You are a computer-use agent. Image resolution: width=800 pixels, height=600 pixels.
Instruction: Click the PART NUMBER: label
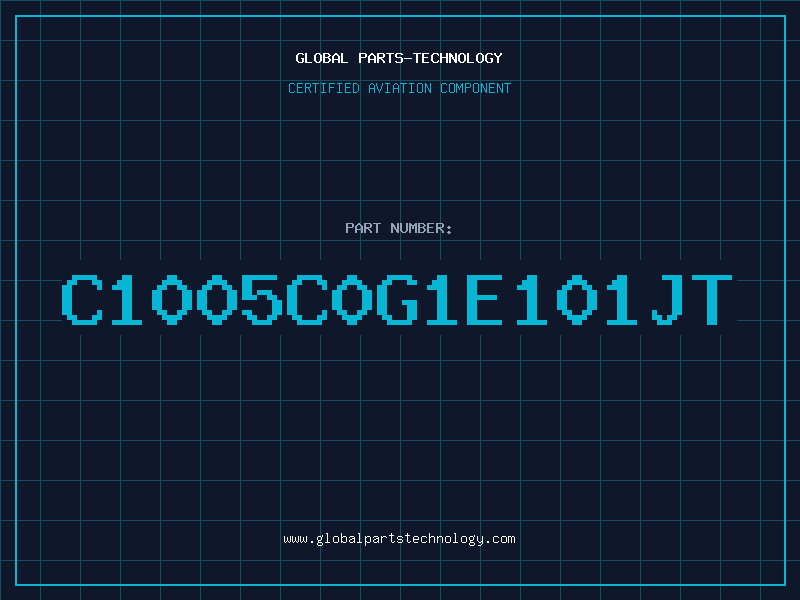[399, 228]
